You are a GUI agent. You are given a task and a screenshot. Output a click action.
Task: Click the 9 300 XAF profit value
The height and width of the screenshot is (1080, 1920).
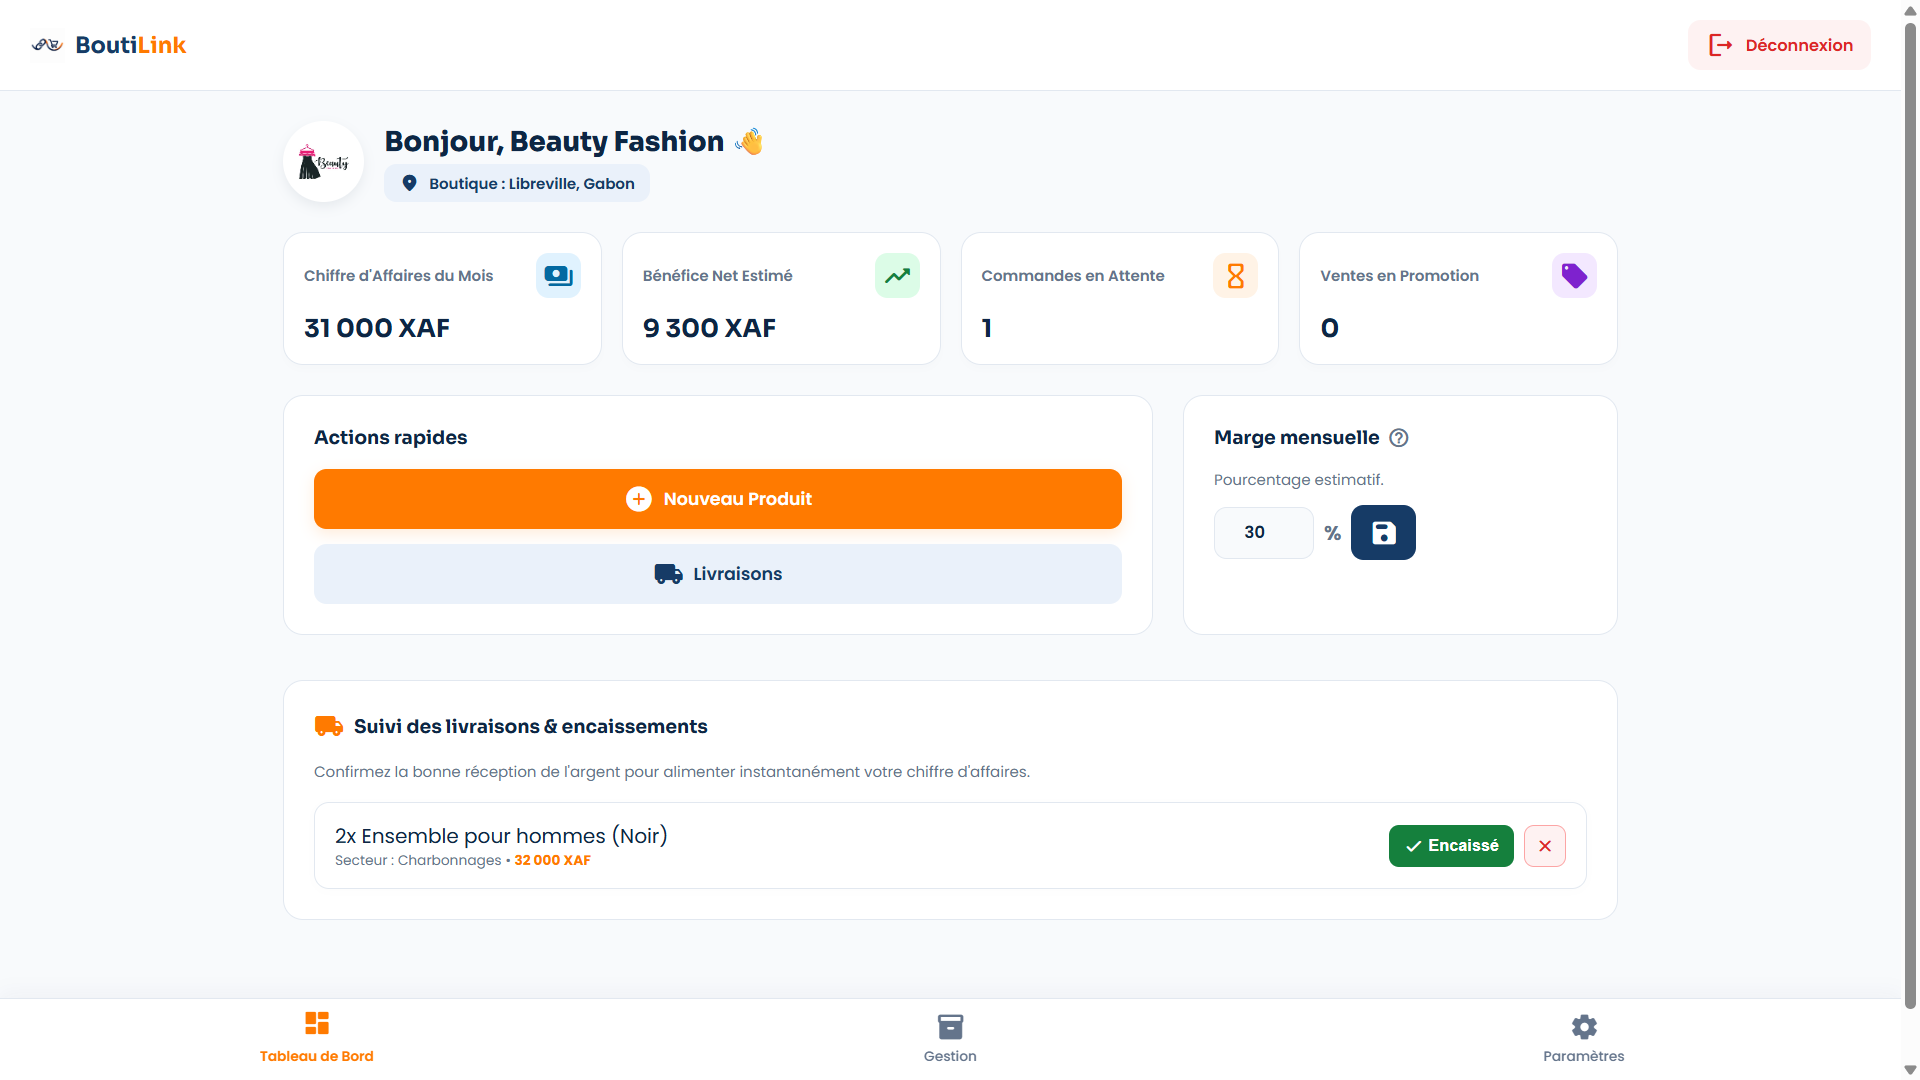coord(709,328)
